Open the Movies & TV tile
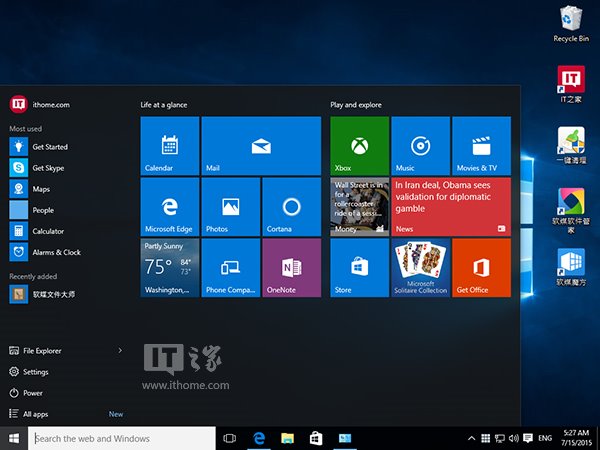600x450 pixels. tap(481, 146)
